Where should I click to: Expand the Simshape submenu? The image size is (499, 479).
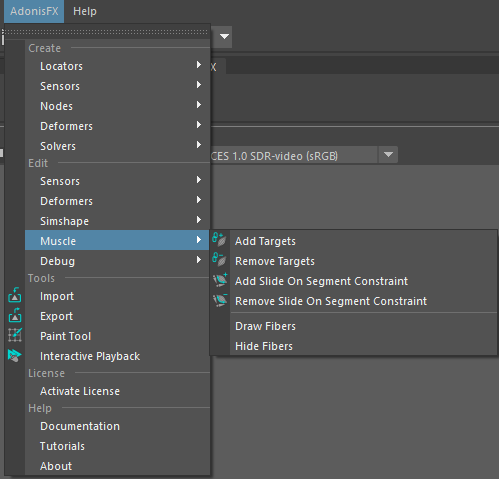[x=117, y=221]
